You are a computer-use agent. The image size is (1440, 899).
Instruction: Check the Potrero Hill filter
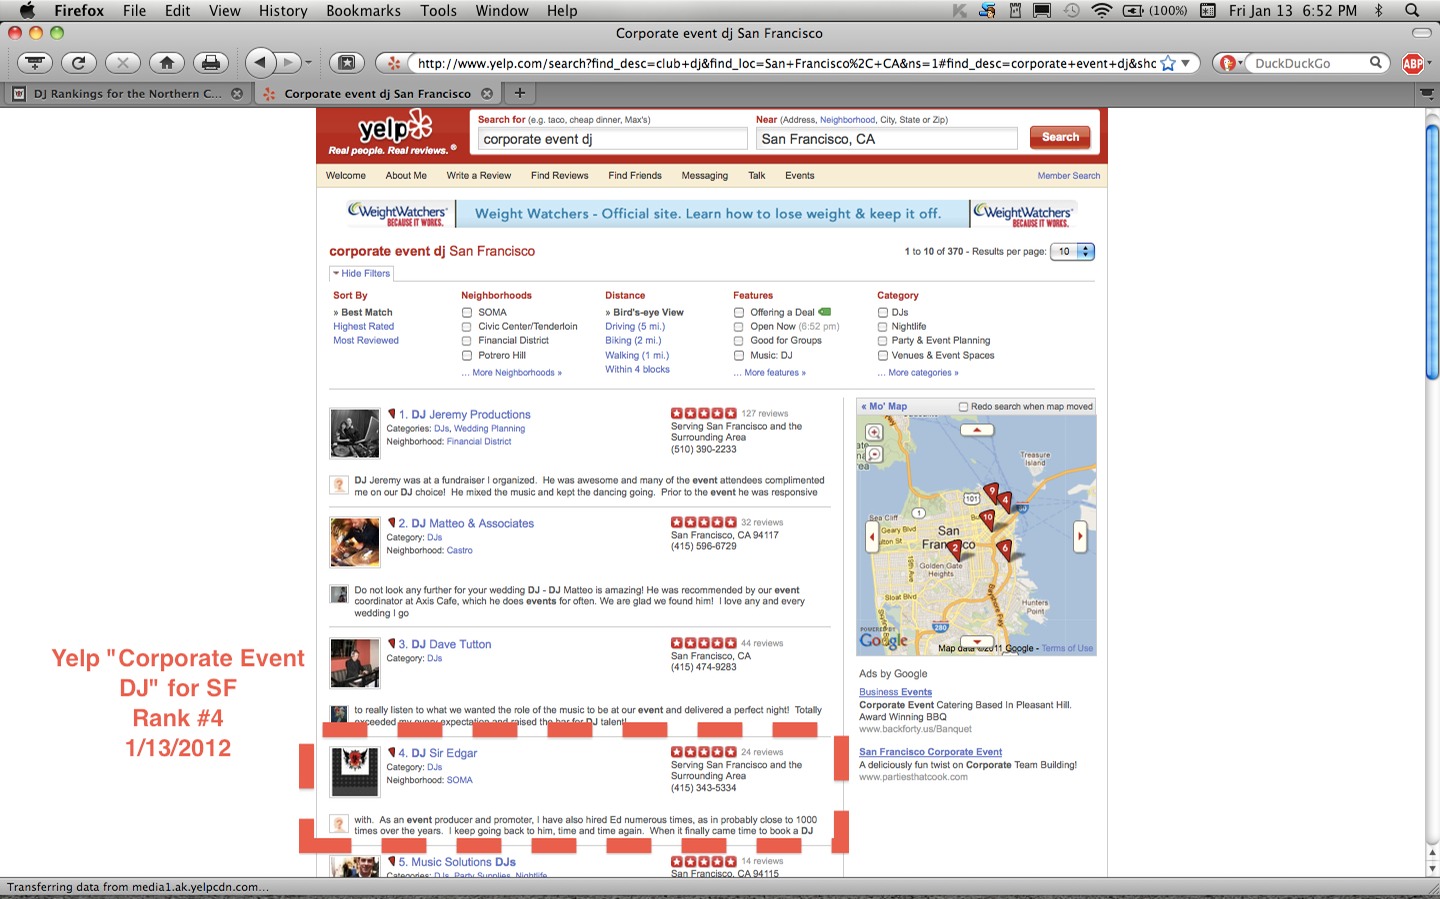467,355
